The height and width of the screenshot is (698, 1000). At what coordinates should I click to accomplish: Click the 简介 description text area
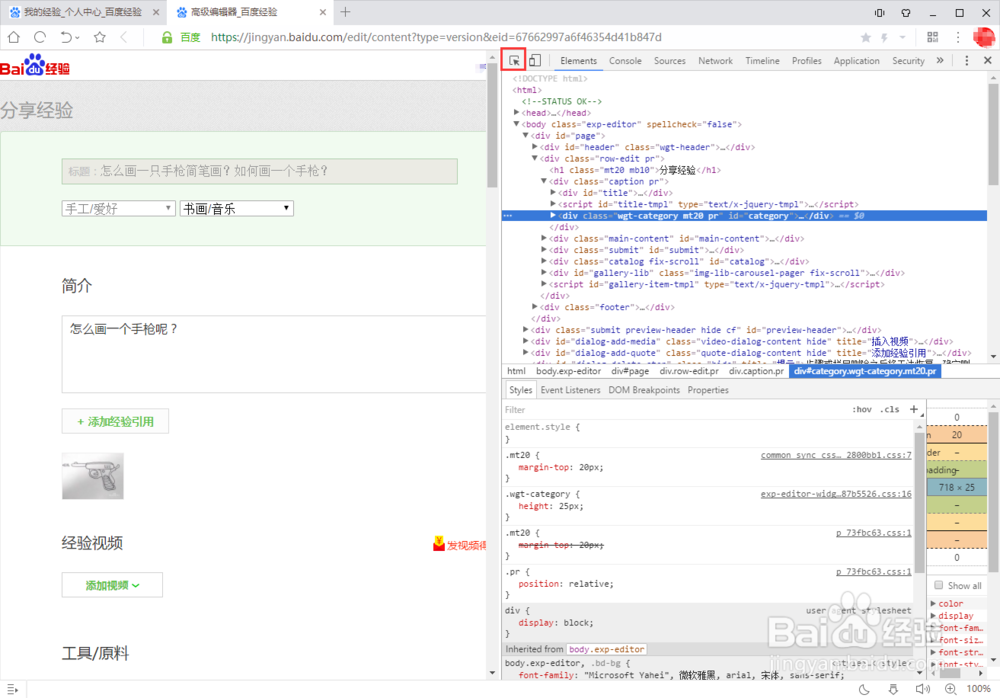point(274,354)
